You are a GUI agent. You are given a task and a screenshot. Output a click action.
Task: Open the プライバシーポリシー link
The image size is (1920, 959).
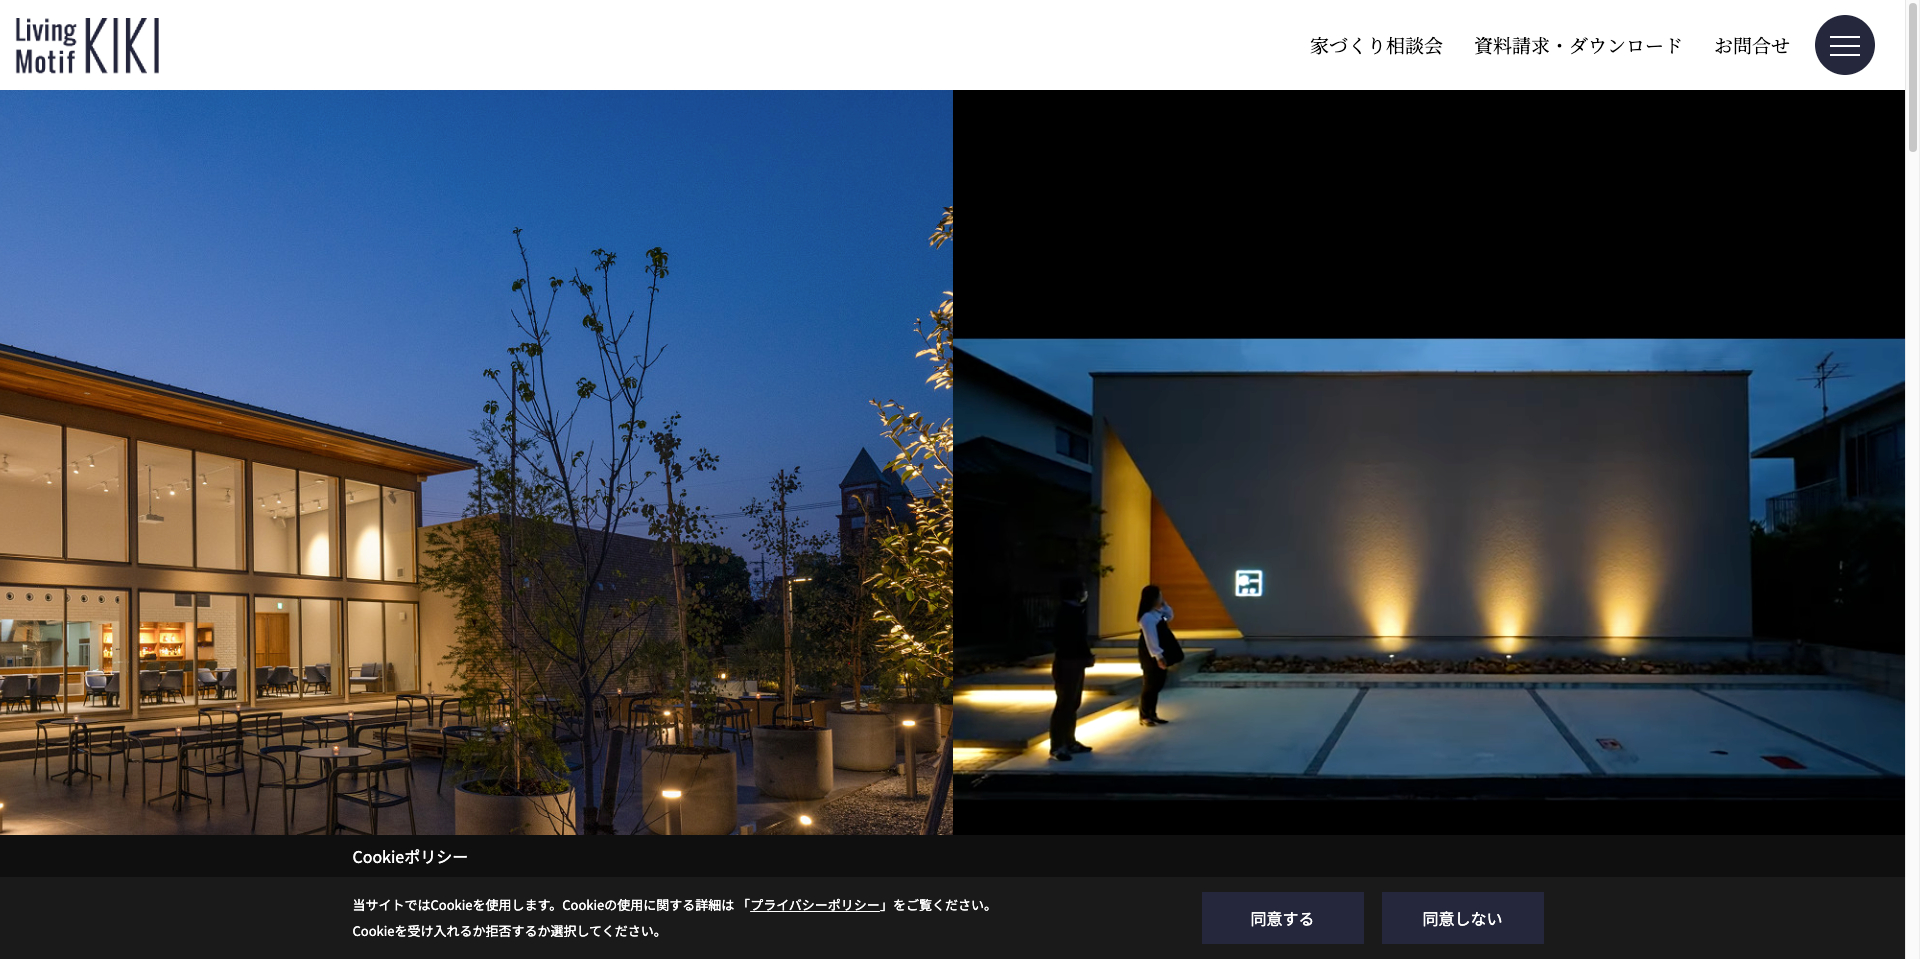(815, 905)
